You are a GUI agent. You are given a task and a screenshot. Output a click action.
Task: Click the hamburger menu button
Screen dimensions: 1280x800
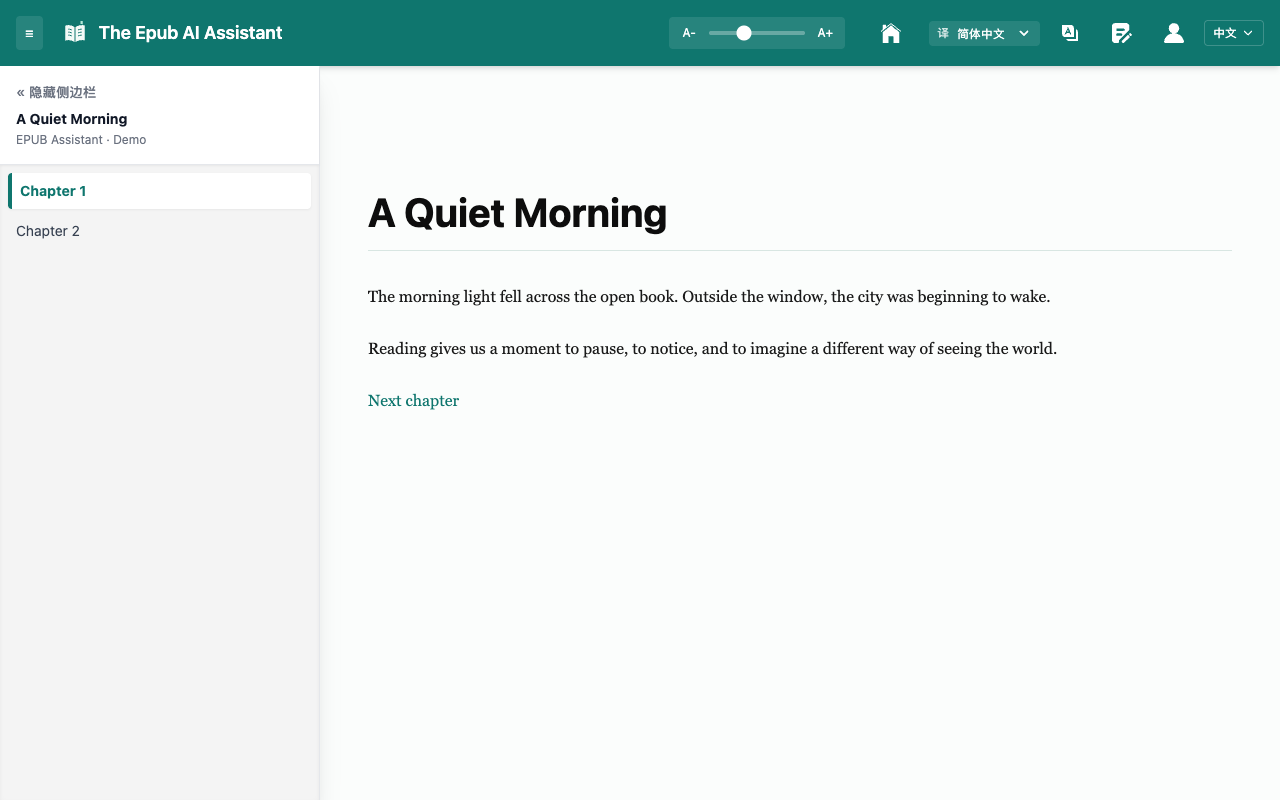[29, 33]
